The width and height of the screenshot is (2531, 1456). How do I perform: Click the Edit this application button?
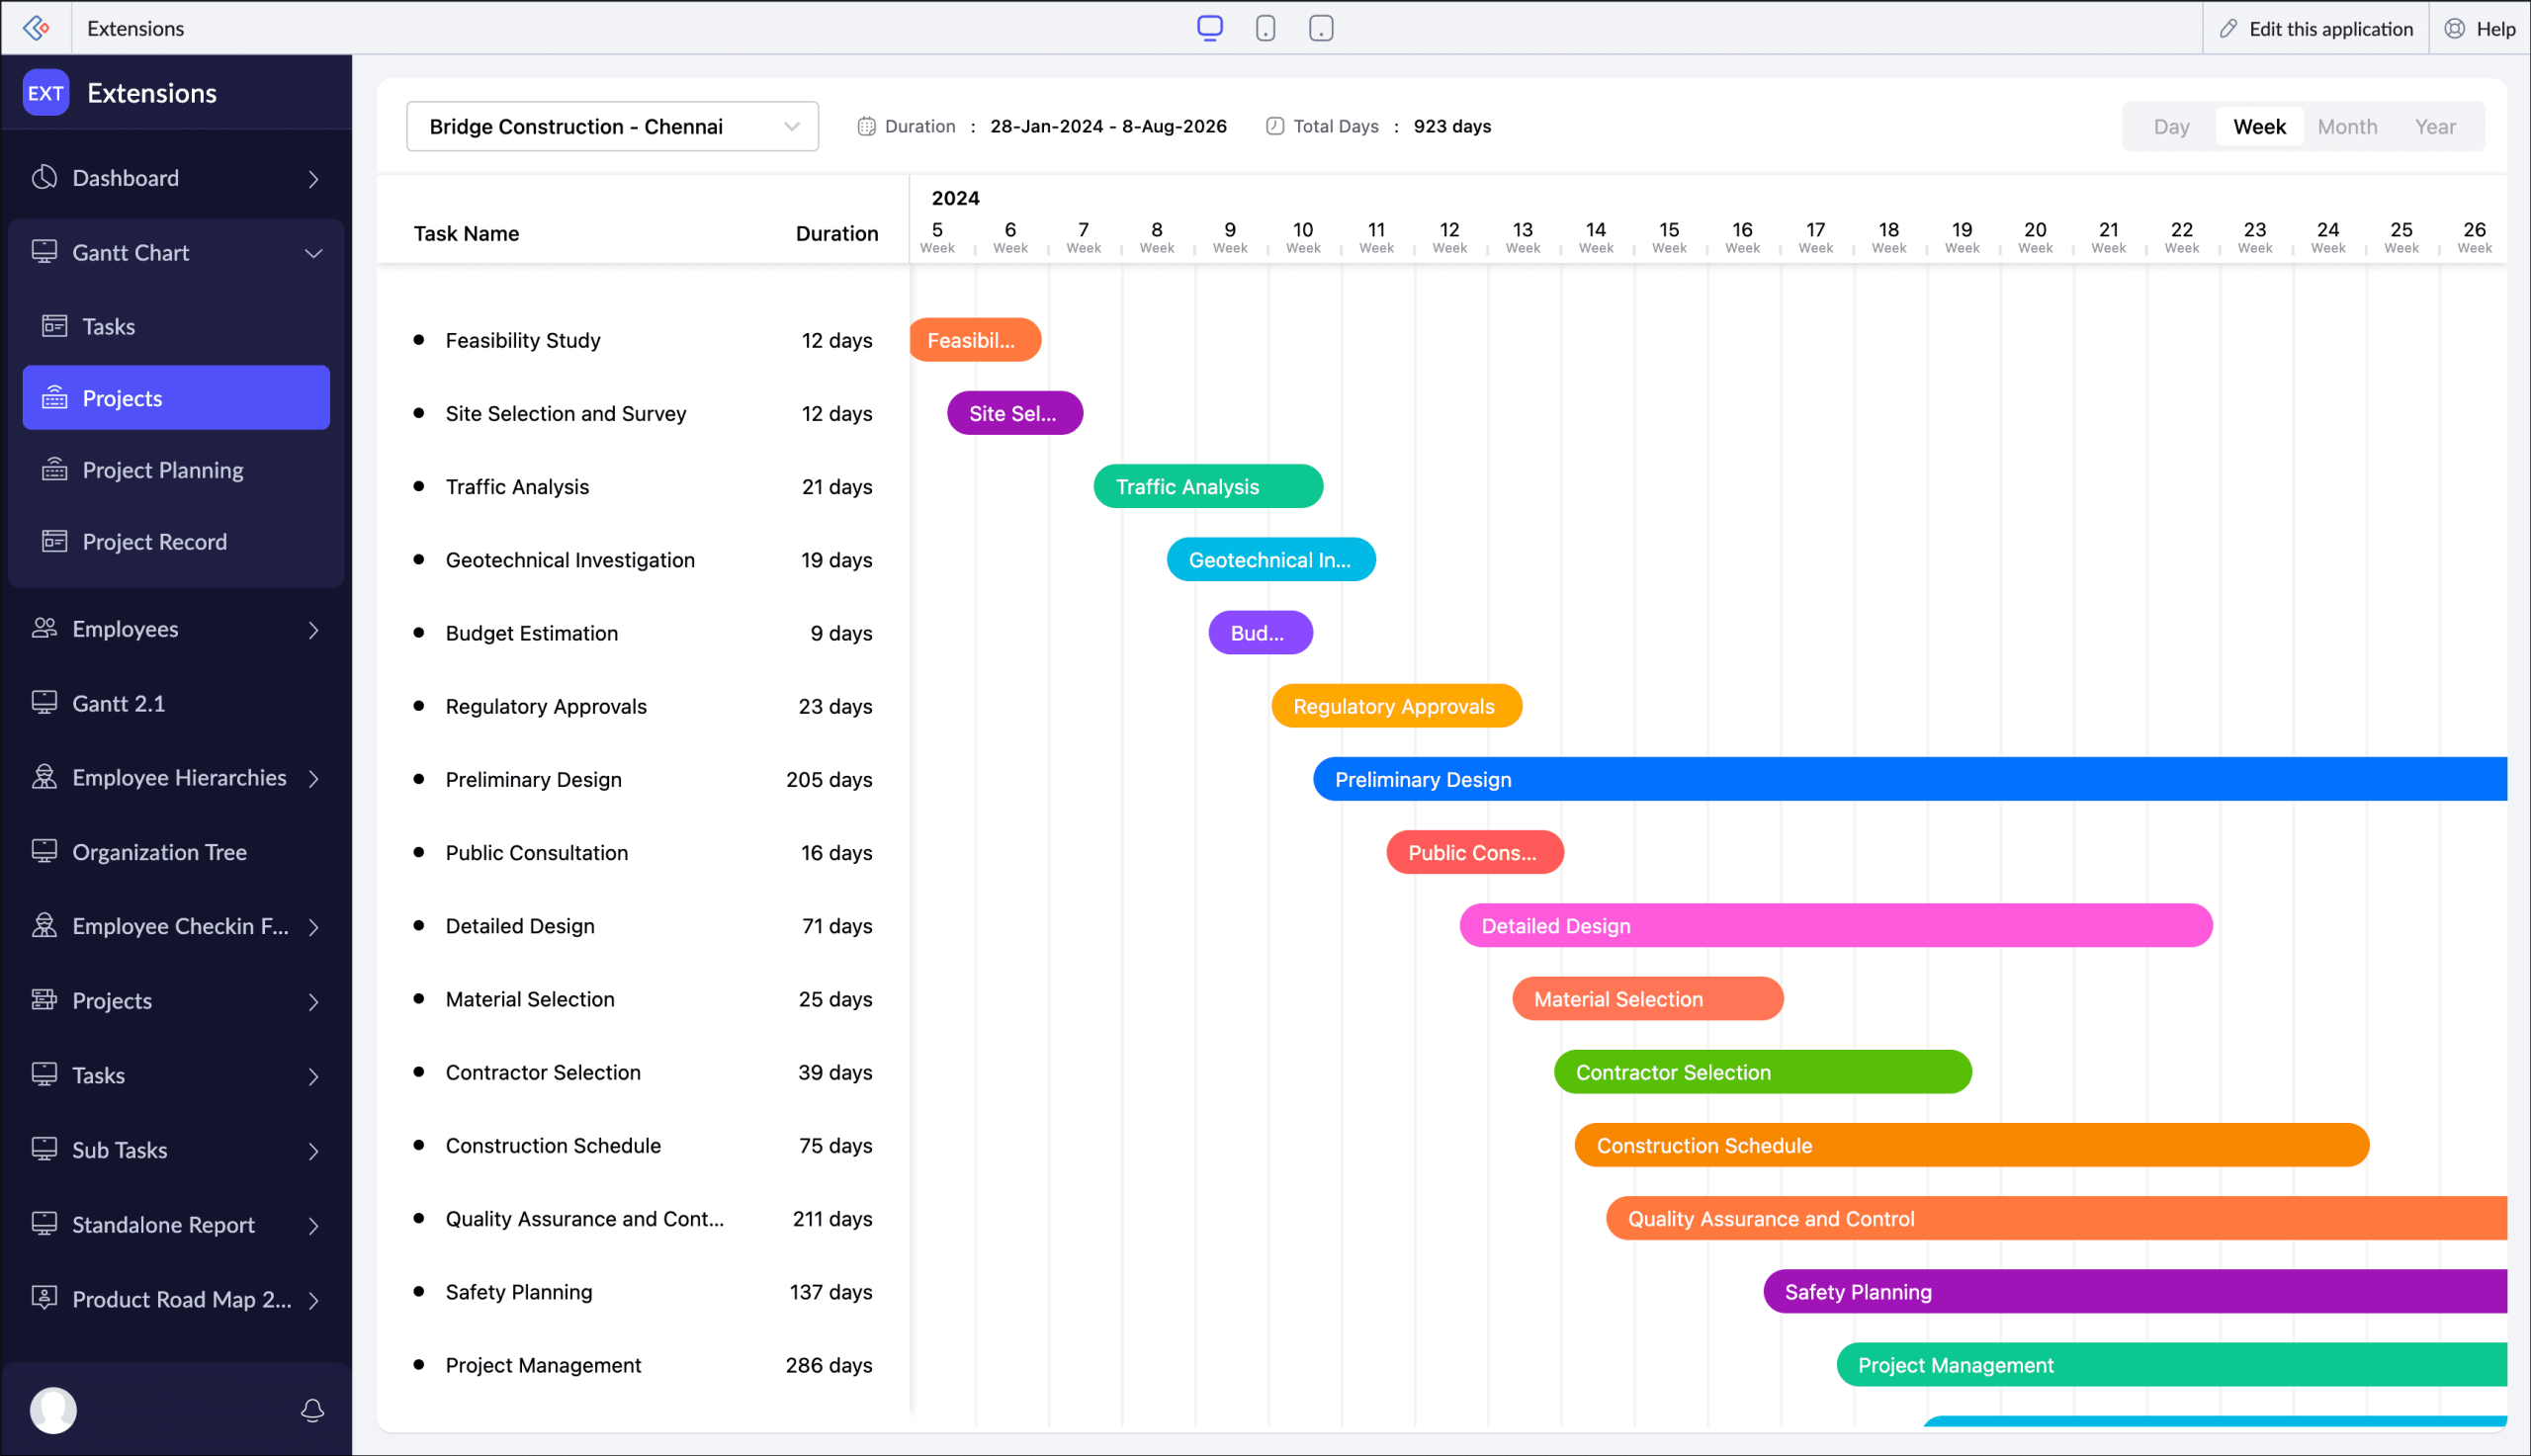(2317, 28)
